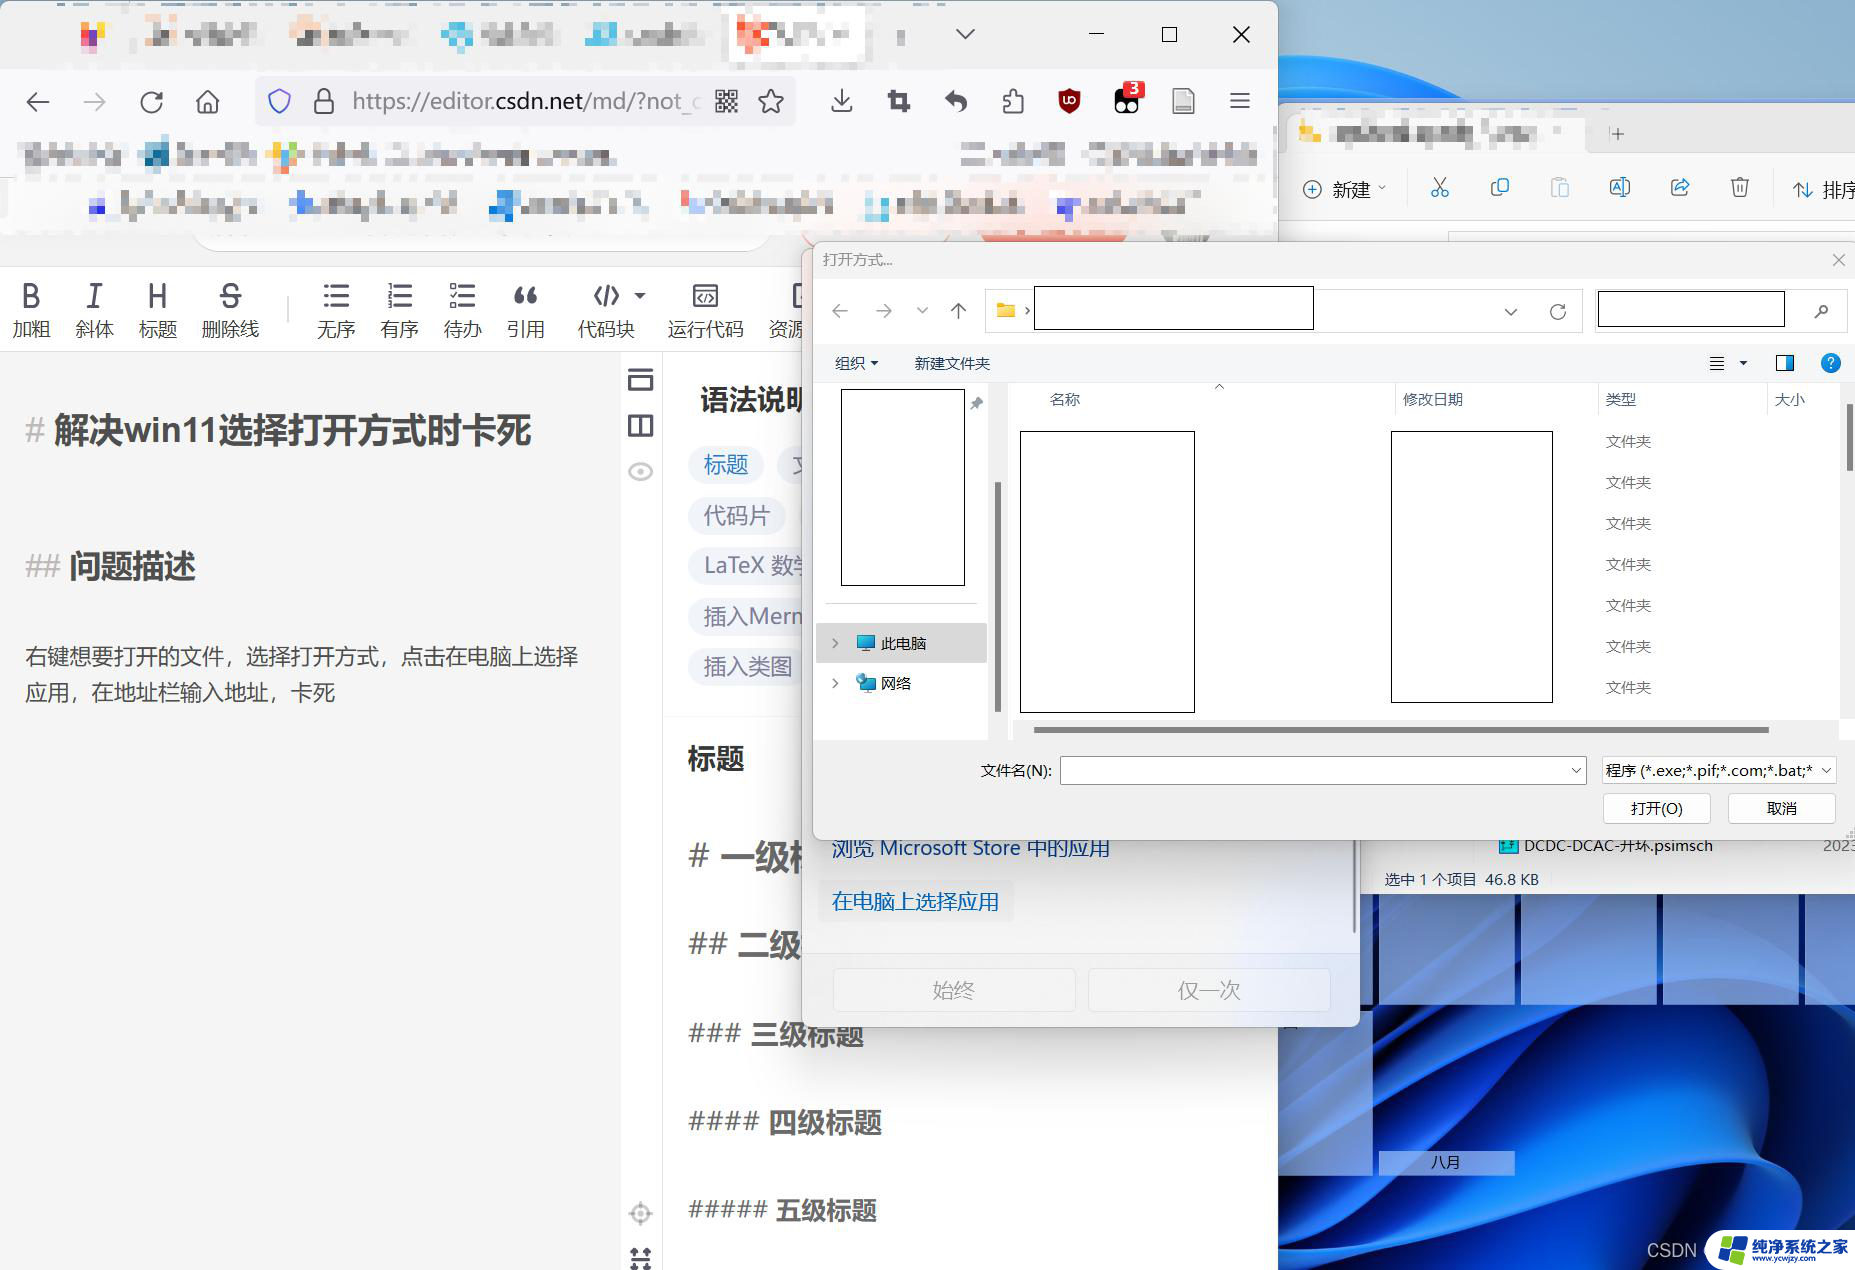
Task: Click vertical scrollbar of the file dialog's navigation tree
Action: pyautogui.click(x=998, y=597)
